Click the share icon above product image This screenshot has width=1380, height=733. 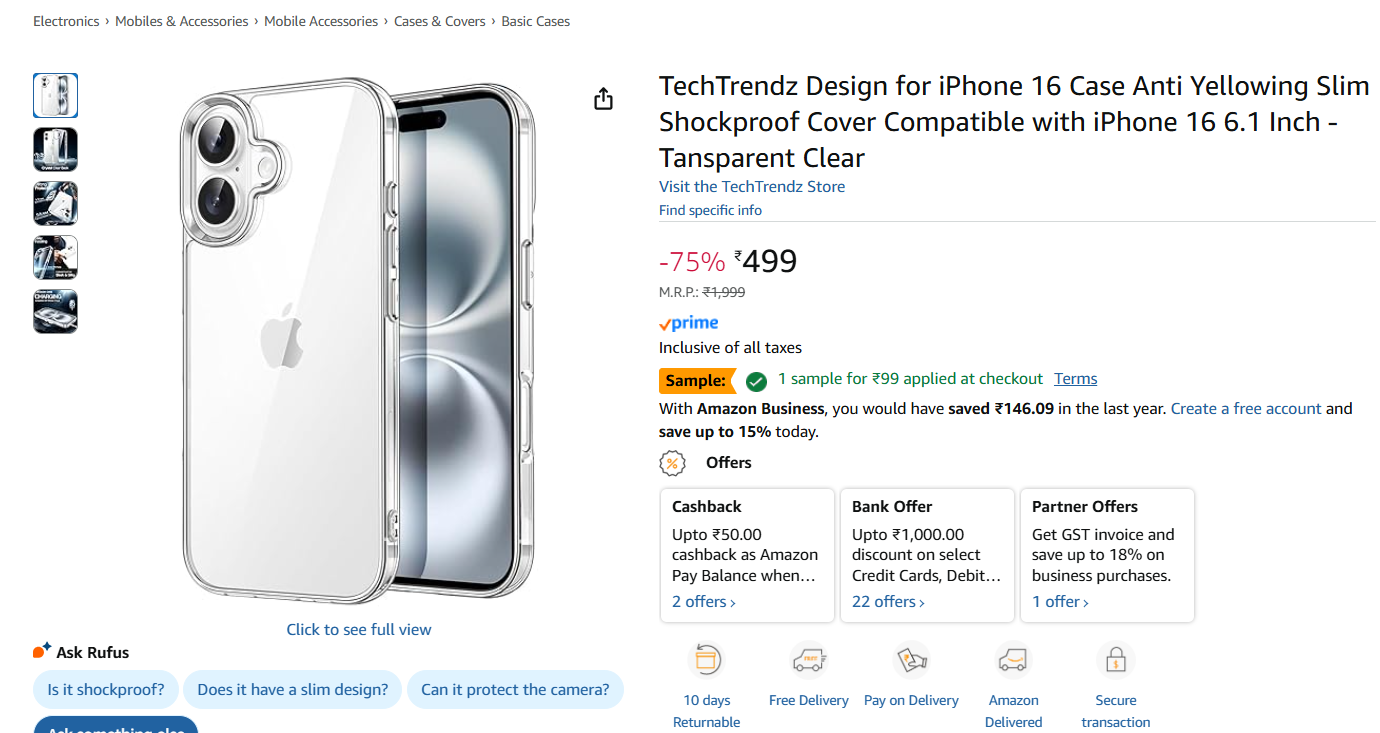[603, 98]
